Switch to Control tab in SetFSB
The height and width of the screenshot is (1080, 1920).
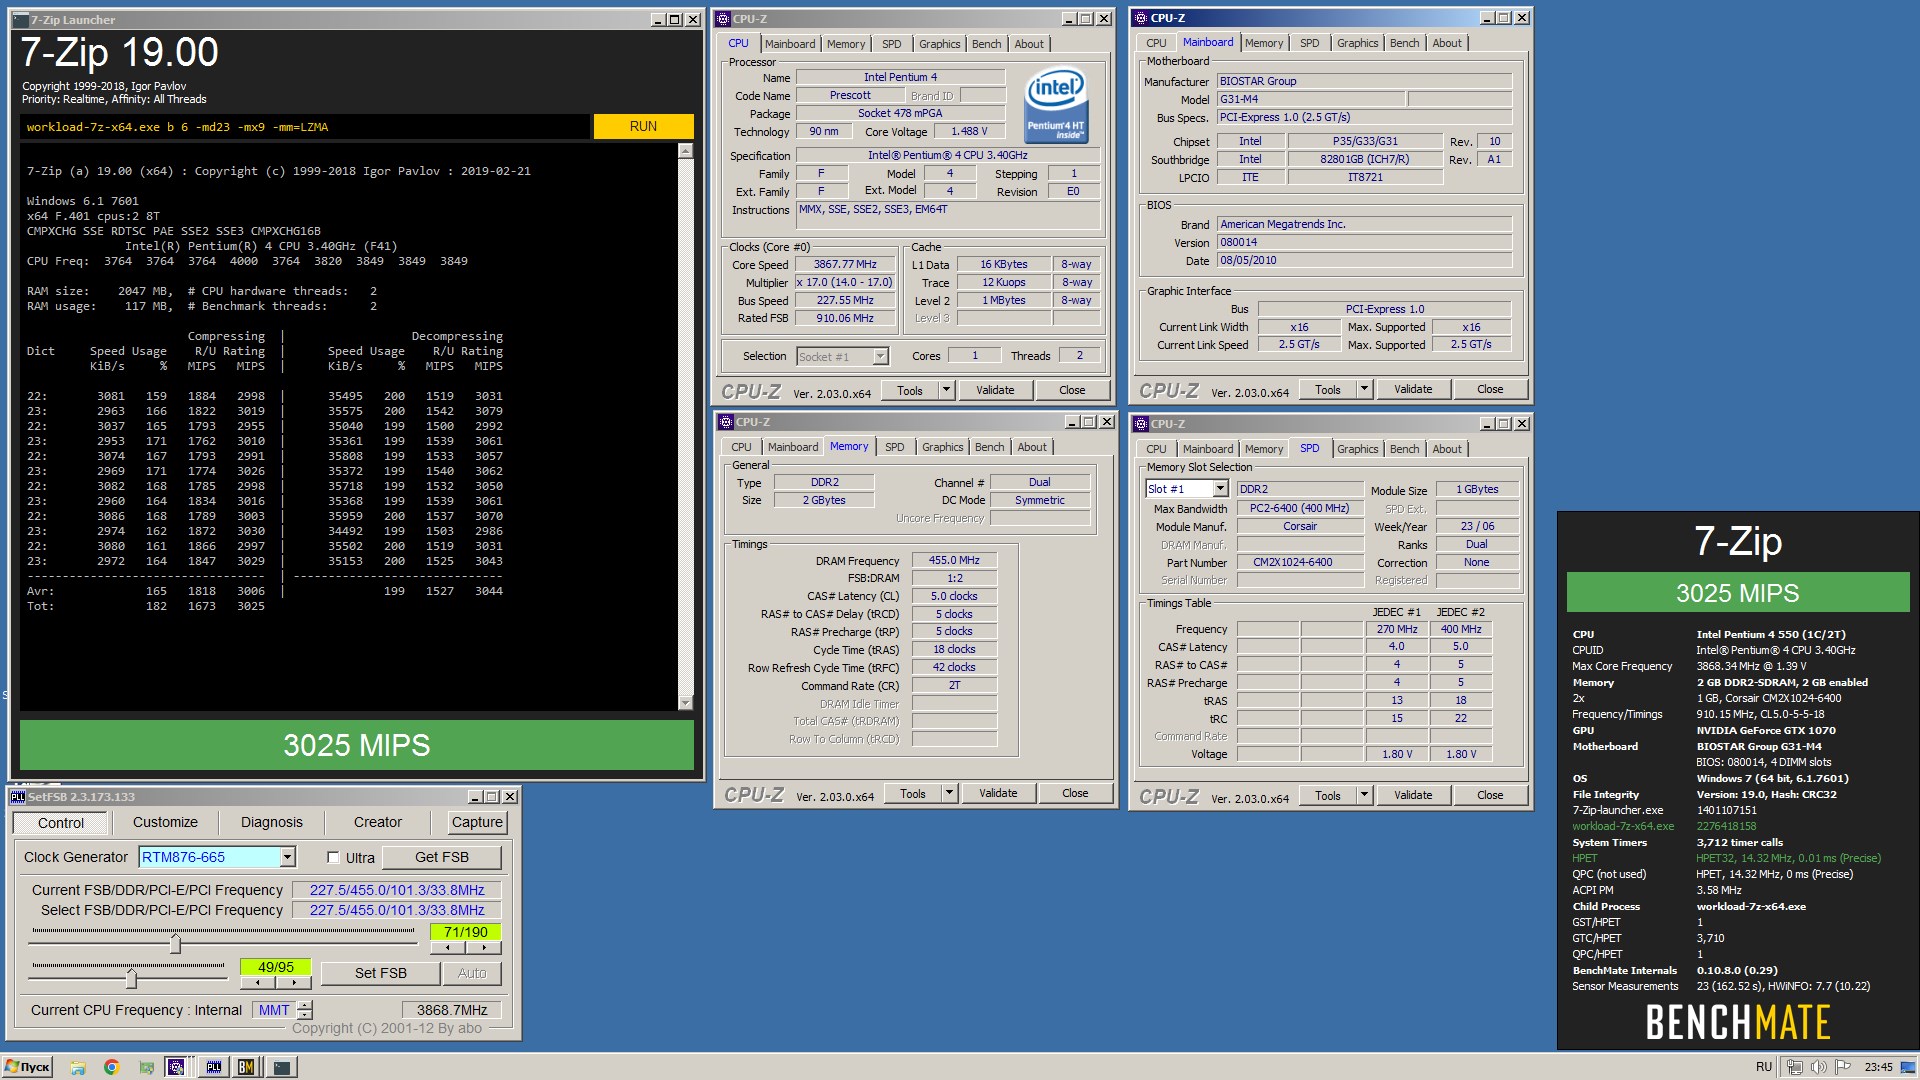[61, 823]
